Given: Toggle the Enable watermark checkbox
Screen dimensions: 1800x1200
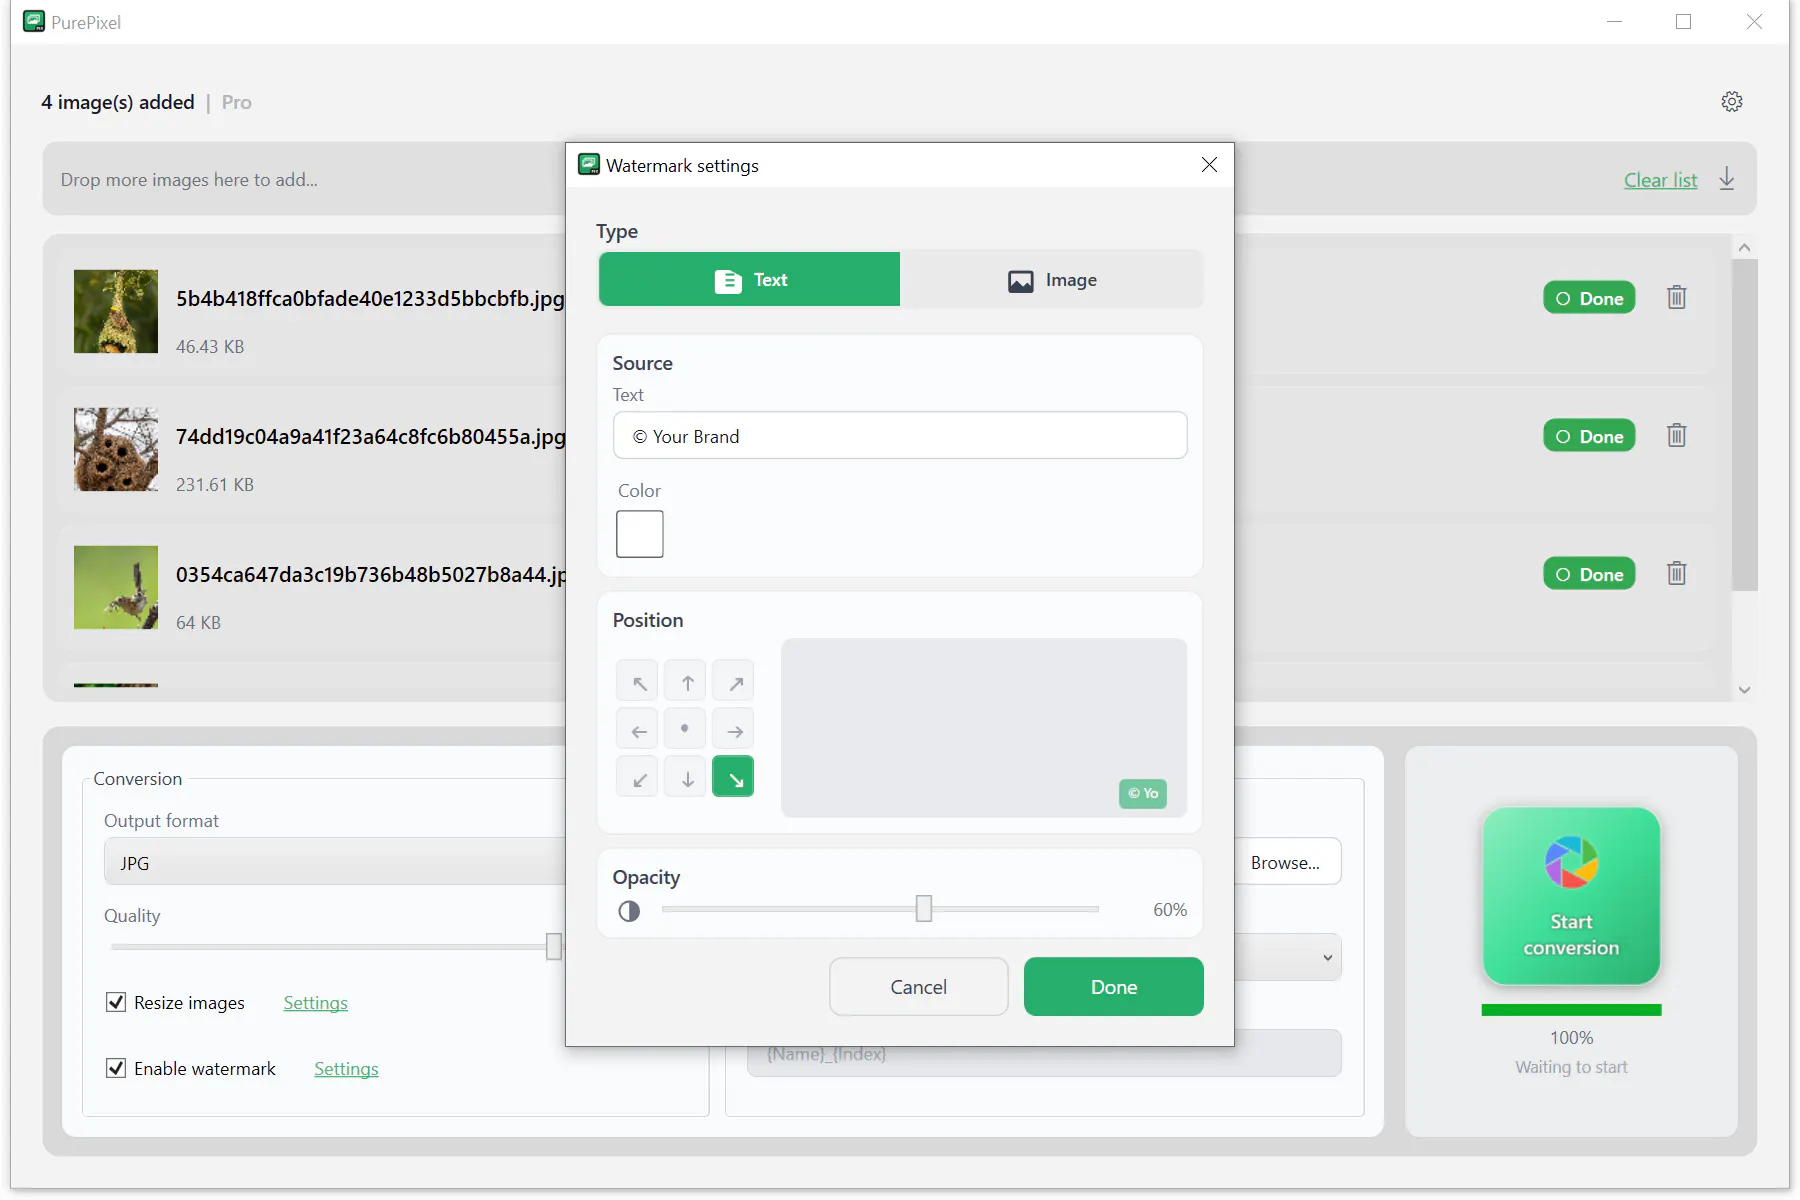Looking at the screenshot, I should click(116, 1068).
